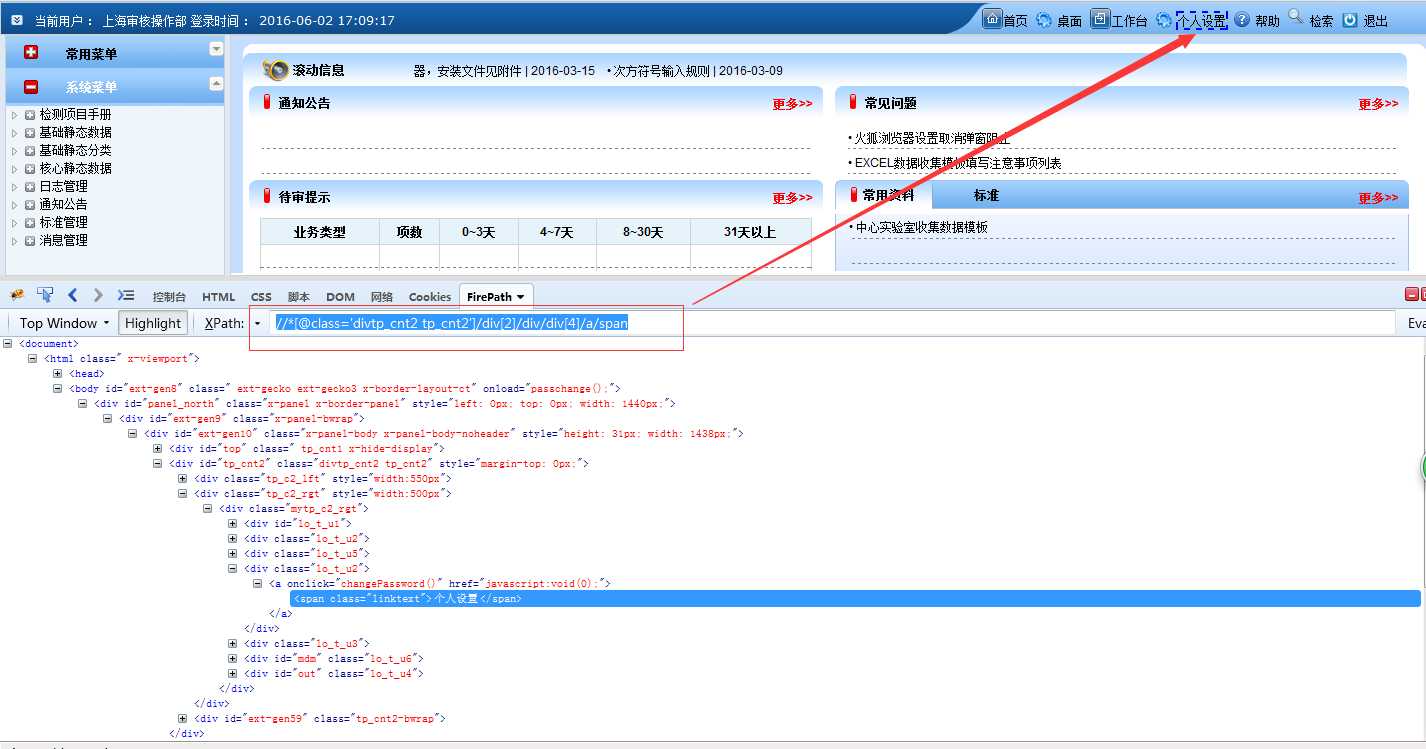Open 更多>> in the 通知公告 section
This screenshot has width=1426, height=749.
[792, 104]
